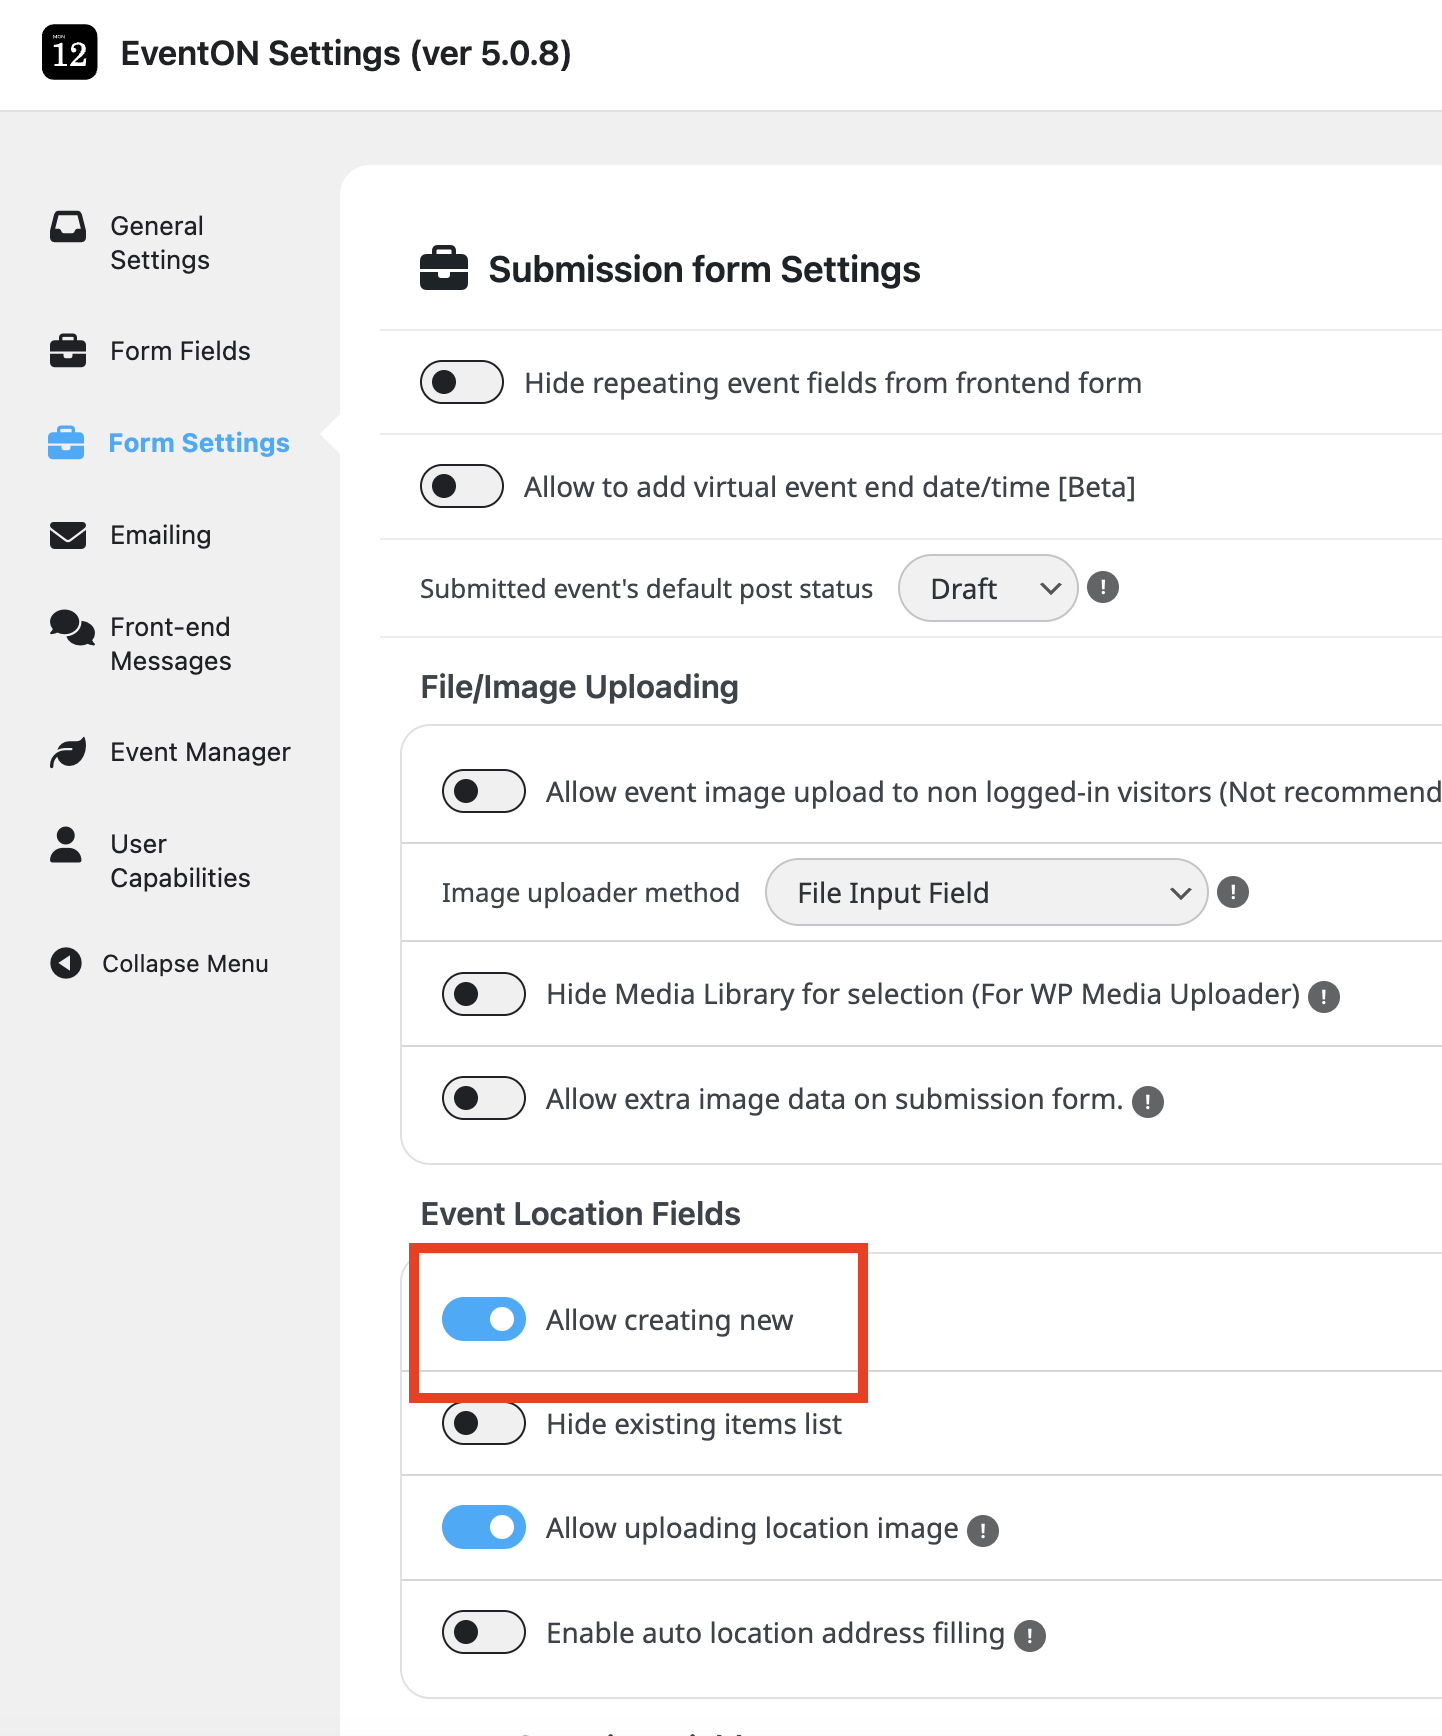
Task: Click the User Capabilities person icon
Action: (66, 845)
